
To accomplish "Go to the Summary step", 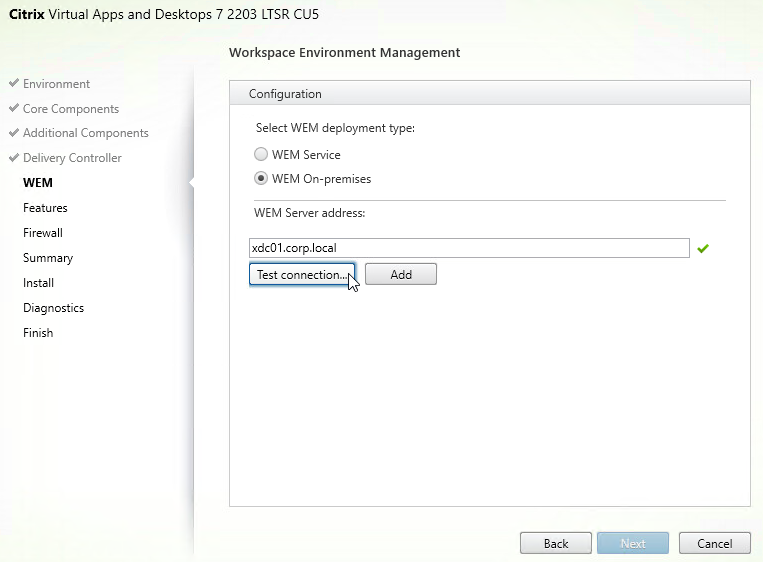I will (48, 258).
